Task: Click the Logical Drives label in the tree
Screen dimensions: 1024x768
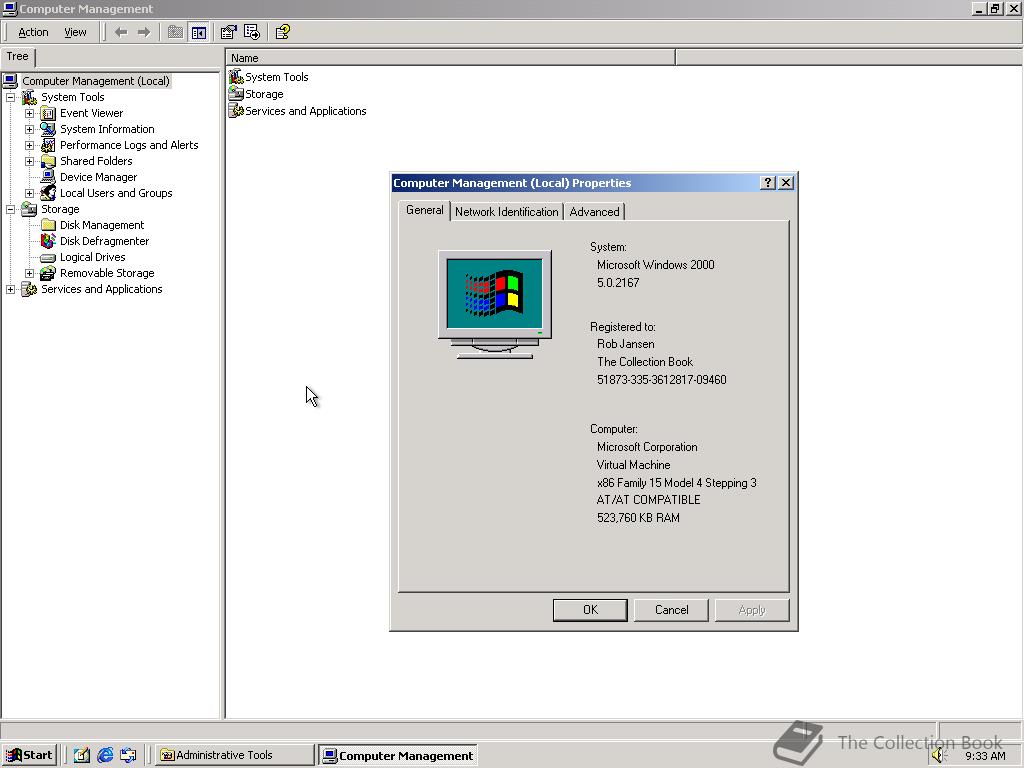Action: (x=93, y=257)
